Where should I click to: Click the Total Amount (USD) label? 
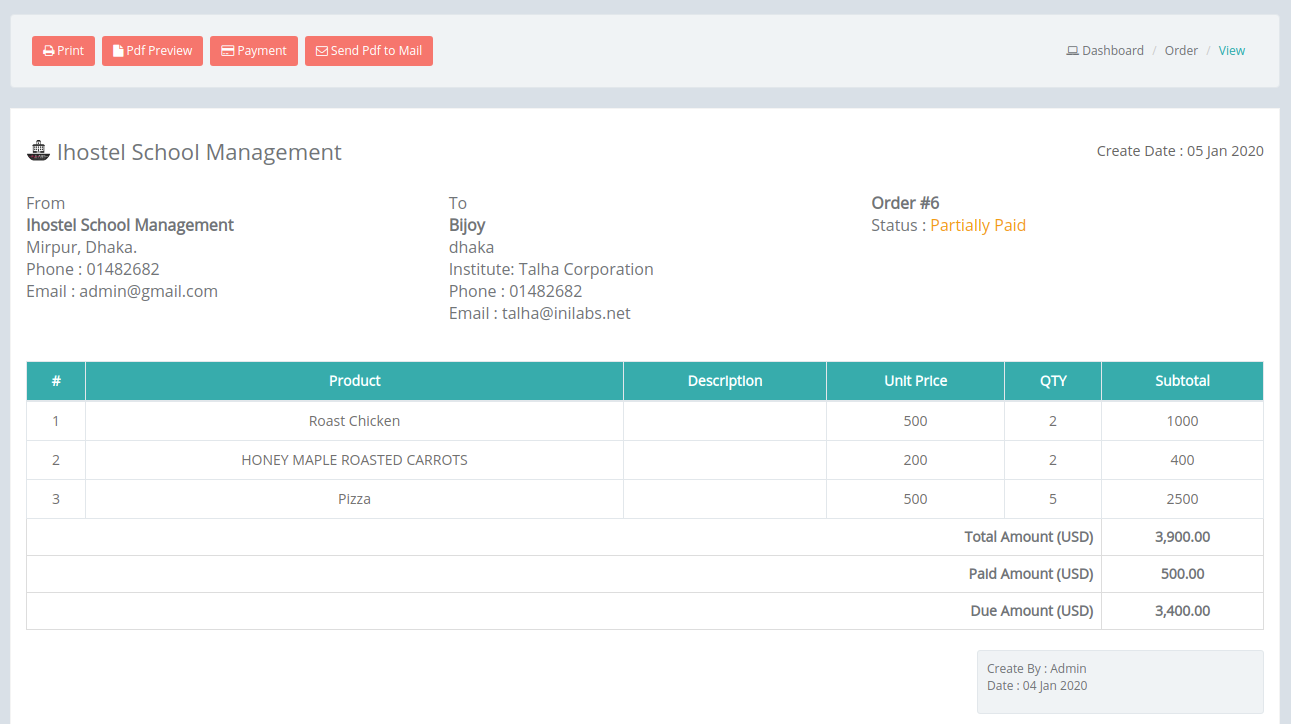[x=1029, y=537]
